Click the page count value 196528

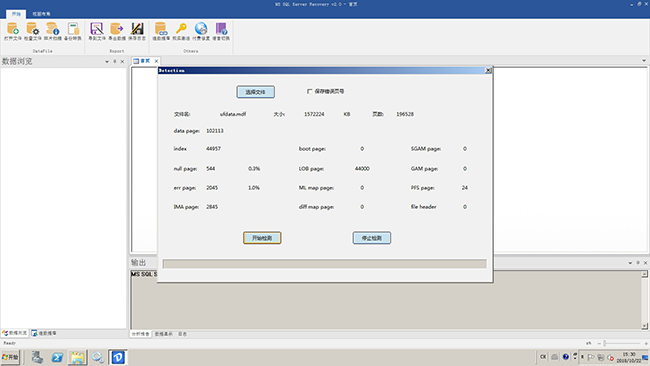click(x=405, y=114)
